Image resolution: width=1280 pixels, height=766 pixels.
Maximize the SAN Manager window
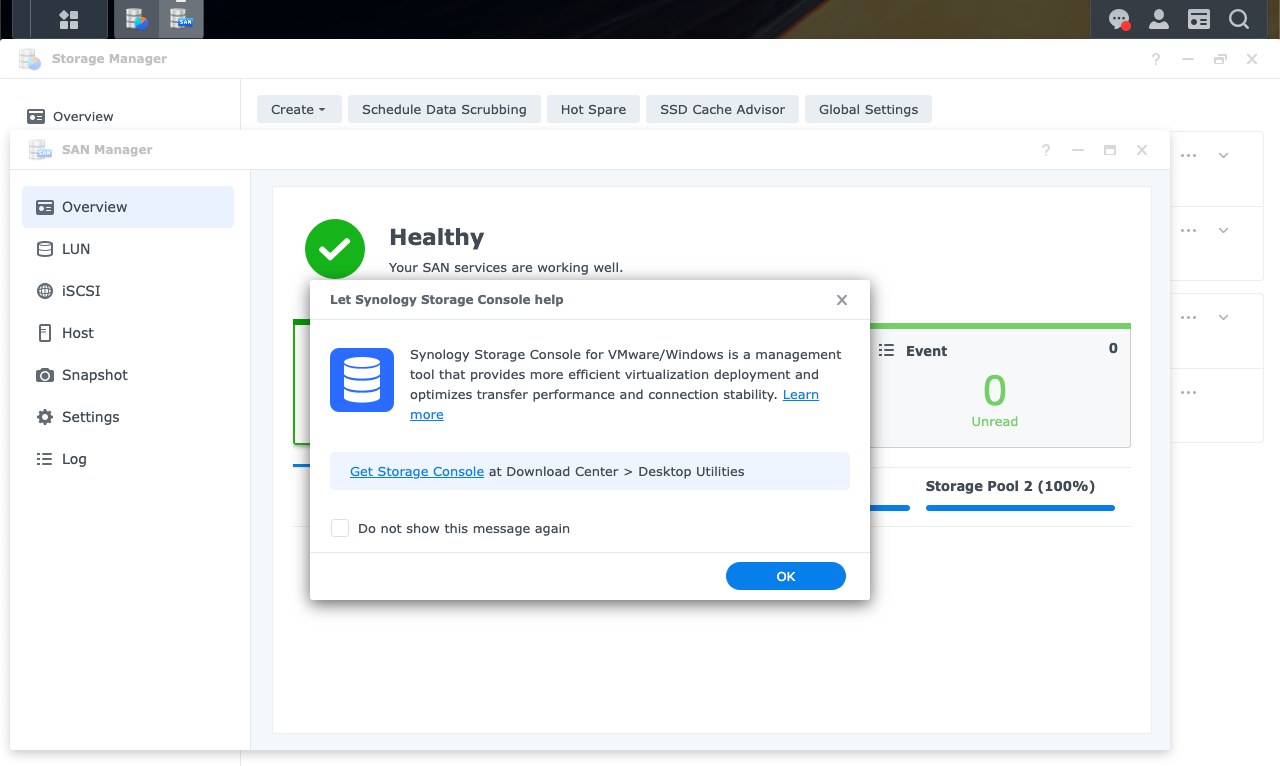(1110, 150)
